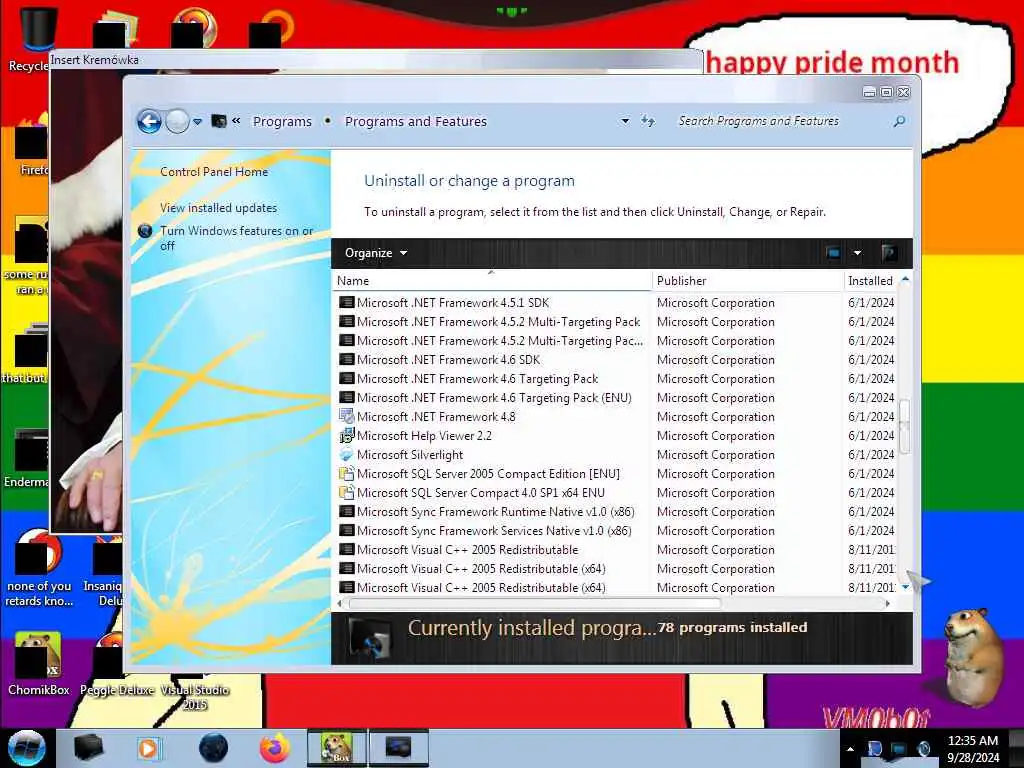This screenshot has height=768, width=1024.
Task: Click the horizontal scroll right arrow
Action: pyautogui.click(x=888, y=603)
